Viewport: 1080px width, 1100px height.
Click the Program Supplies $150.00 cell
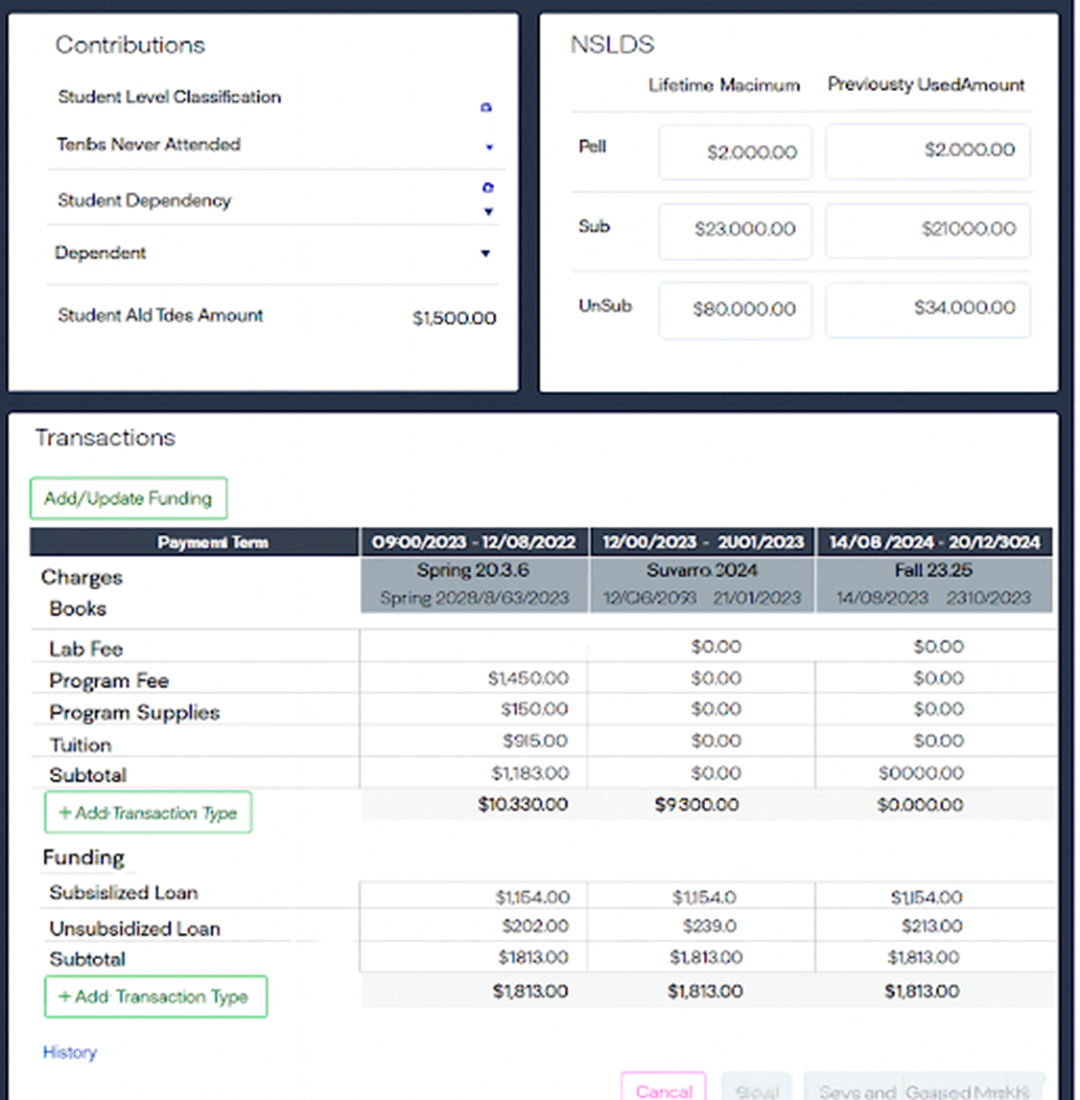pyautogui.click(x=534, y=709)
